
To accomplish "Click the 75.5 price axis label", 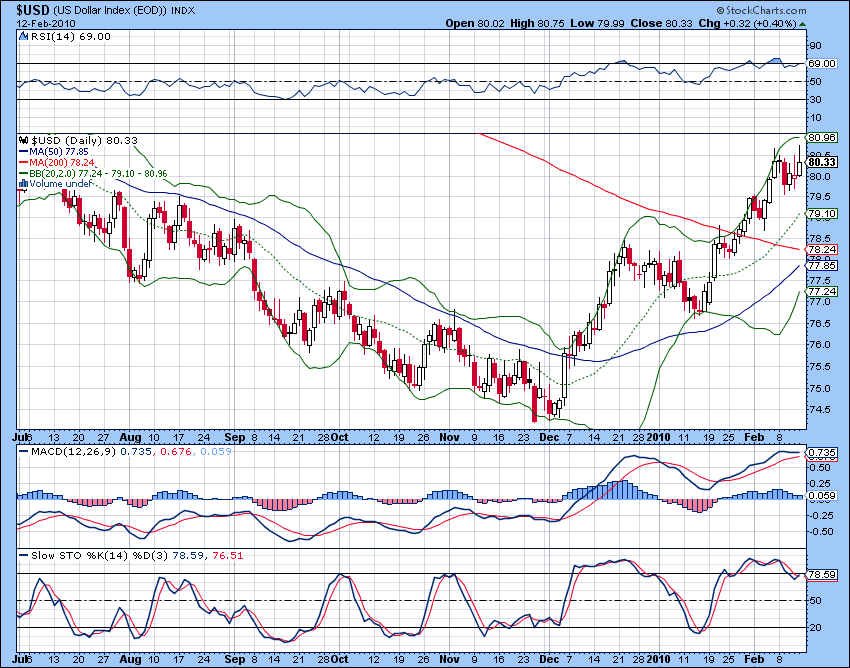I will pyautogui.click(x=819, y=367).
